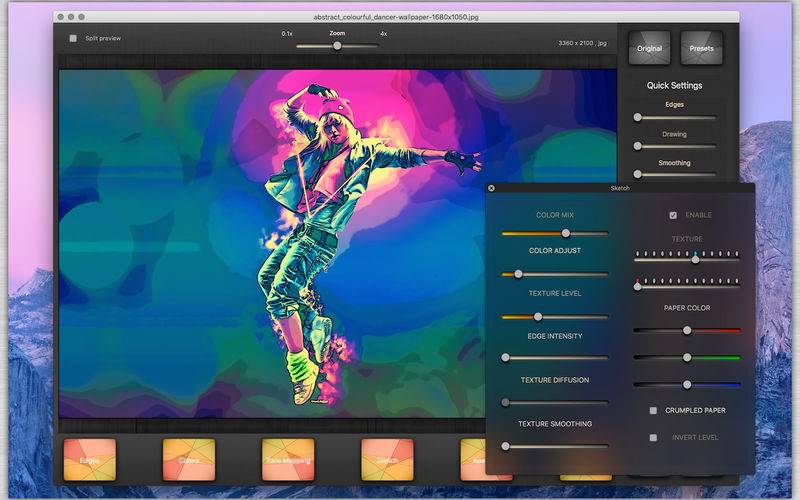Click the Texture Level slider
The image size is (800, 500).
coord(555,317)
